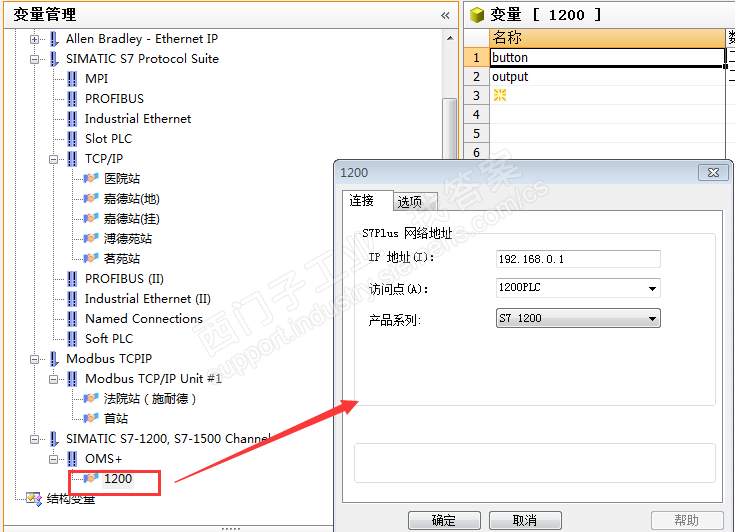The height and width of the screenshot is (532, 735).
Task: Select the output variable cell
Action: (608, 76)
